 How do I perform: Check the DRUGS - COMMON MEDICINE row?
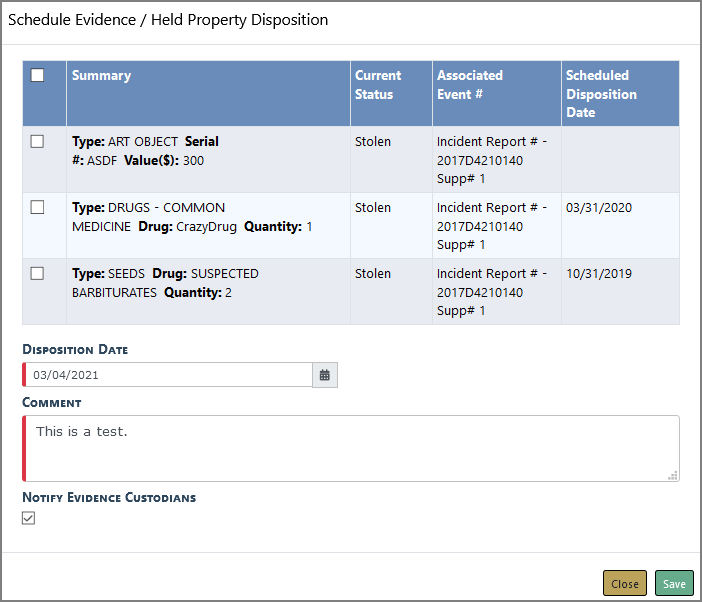(38, 208)
